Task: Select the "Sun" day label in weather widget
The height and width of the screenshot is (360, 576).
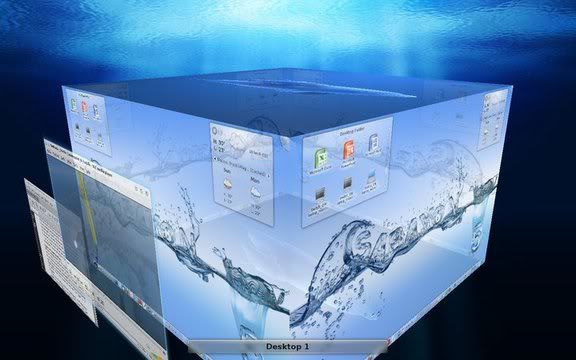Action: pyautogui.click(x=227, y=171)
